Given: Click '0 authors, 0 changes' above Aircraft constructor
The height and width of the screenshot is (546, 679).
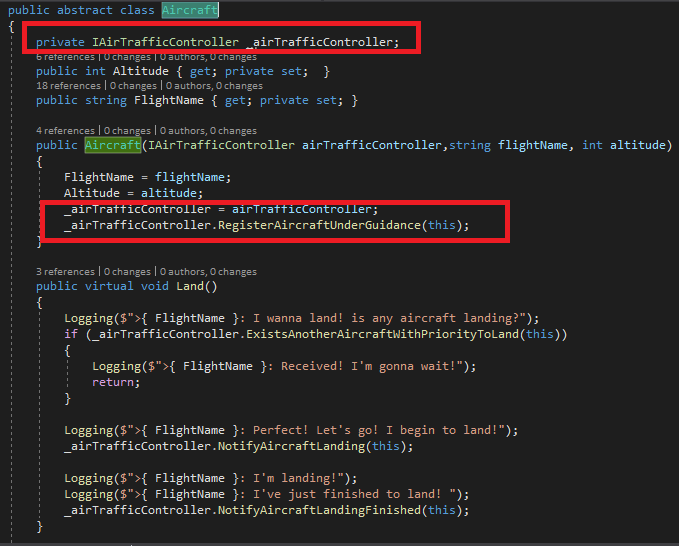Looking at the screenshot, I should pyautogui.click(x=208, y=130).
